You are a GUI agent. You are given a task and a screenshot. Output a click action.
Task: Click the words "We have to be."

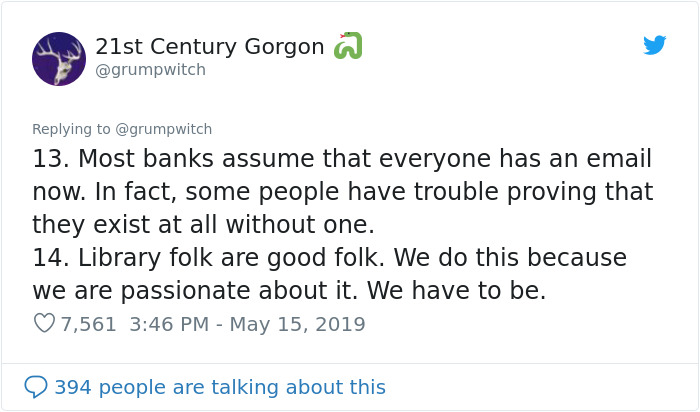pos(457,291)
